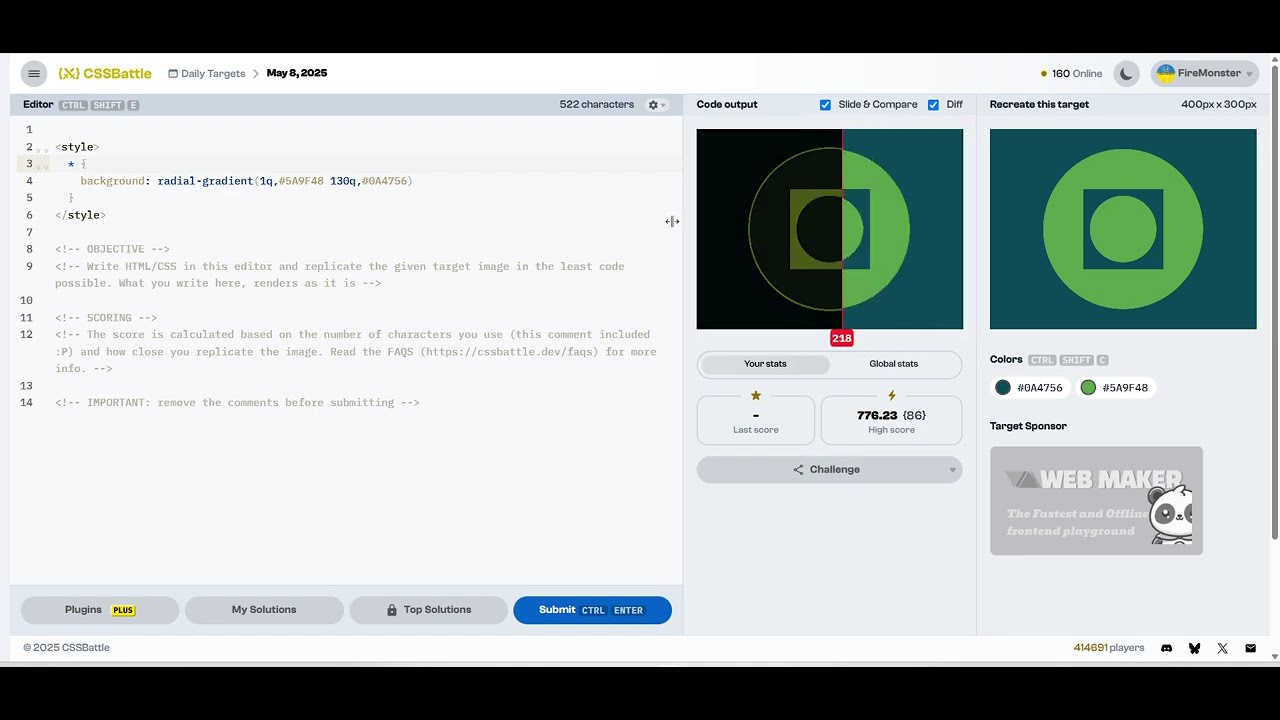This screenshot has width=1280, height=720.
Task: Click the OBJECTIVE comment line
Action: tap(112, 249)
